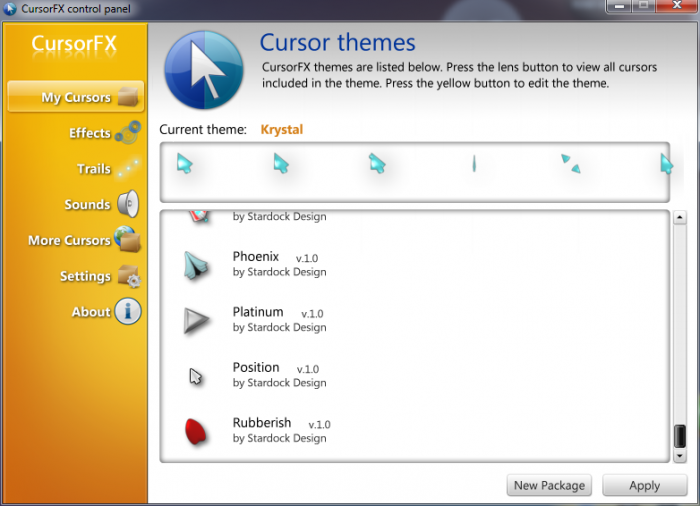Click the More Cursors globe box icon
This screenshot has height=506, width=700.
[128, 239]
